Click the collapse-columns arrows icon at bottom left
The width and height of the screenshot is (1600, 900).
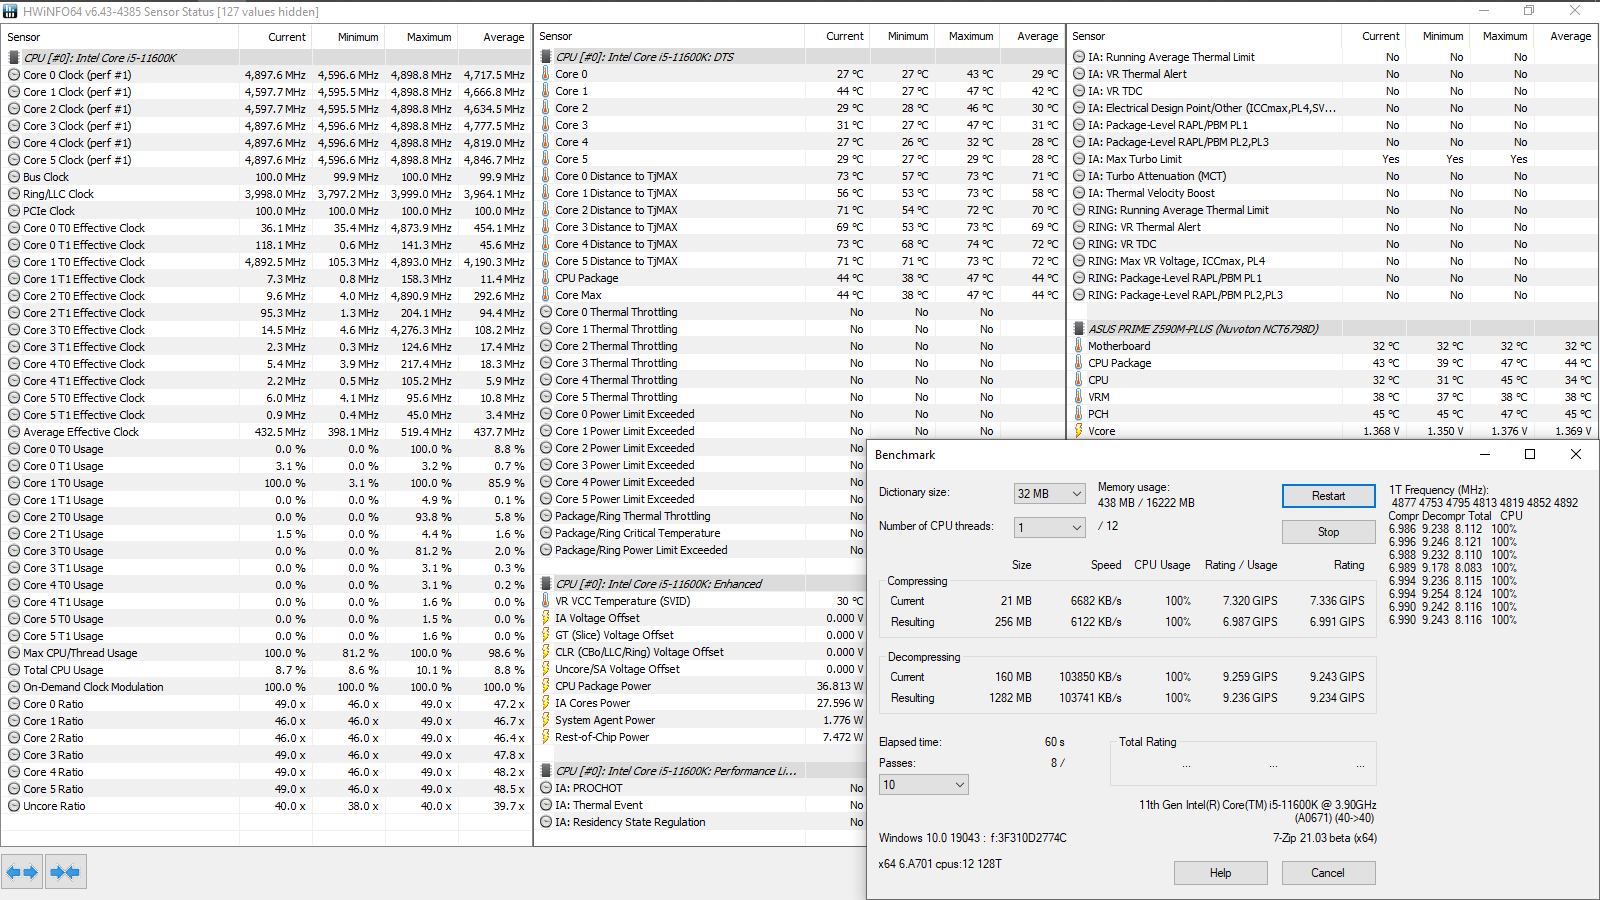(x=65, y=872)
